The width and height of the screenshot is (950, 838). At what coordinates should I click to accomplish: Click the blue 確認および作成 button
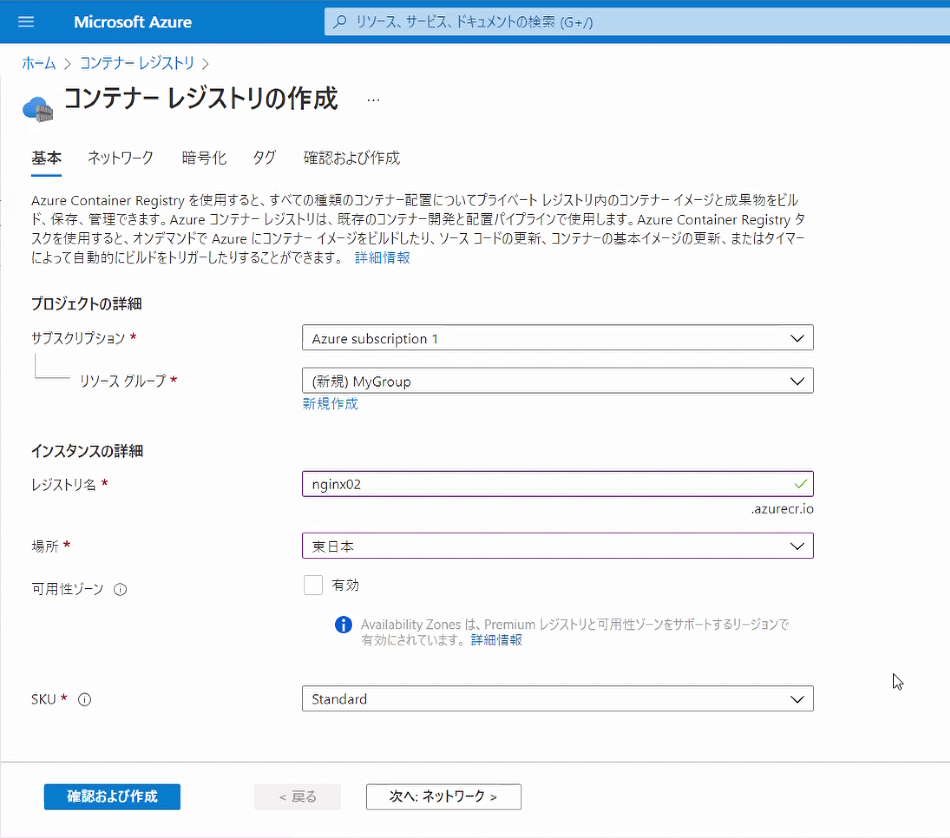(112, 796)
